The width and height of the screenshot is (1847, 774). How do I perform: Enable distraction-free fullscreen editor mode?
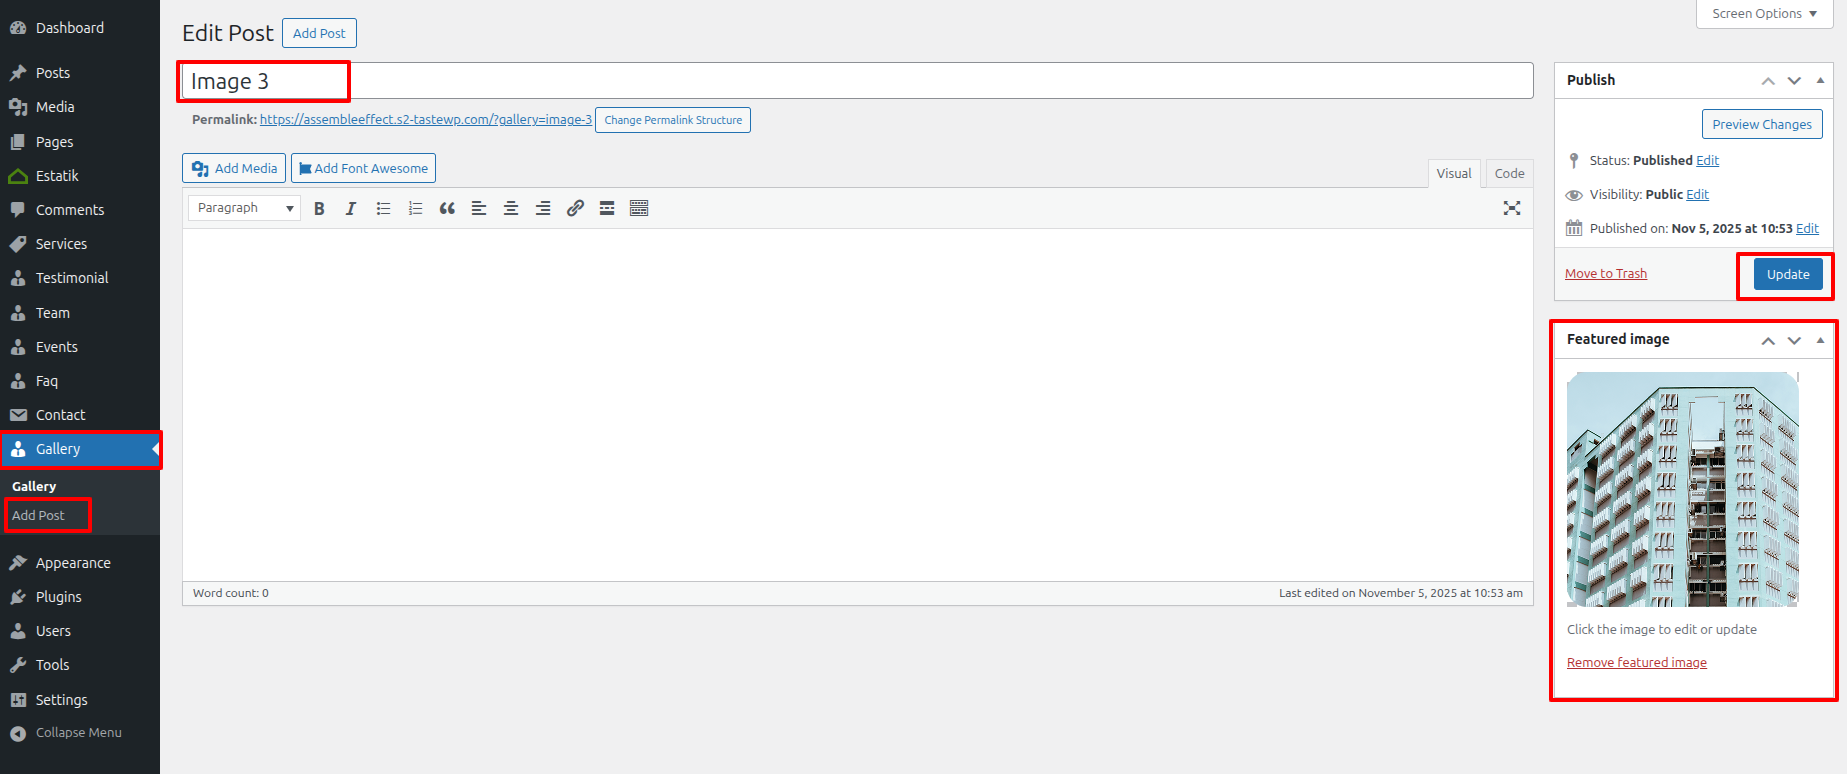coord(1511,208)
